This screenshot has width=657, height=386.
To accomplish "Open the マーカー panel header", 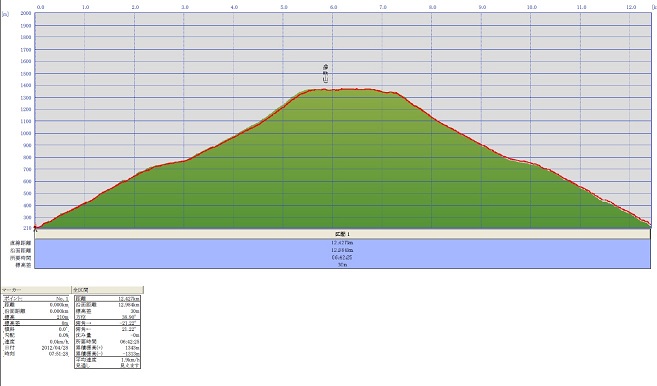I will click(x=36, y=290).
